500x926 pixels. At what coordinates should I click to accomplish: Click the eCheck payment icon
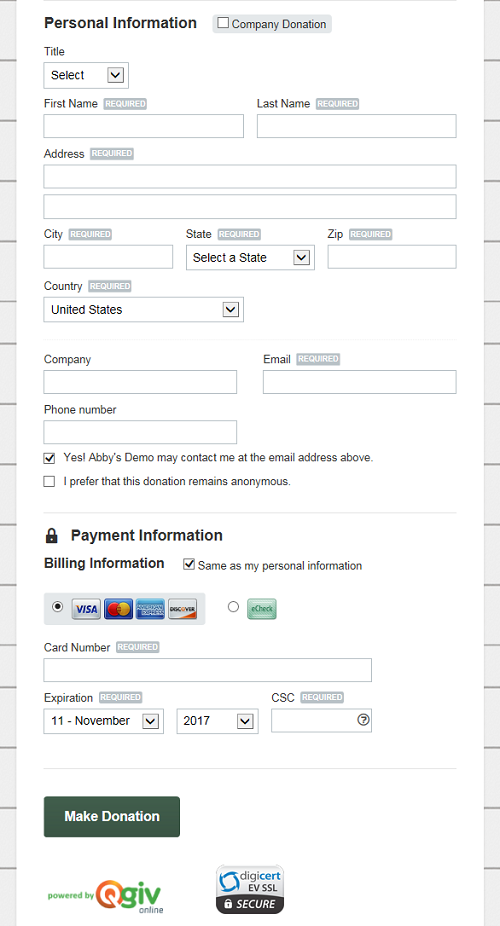pos(262,609)
